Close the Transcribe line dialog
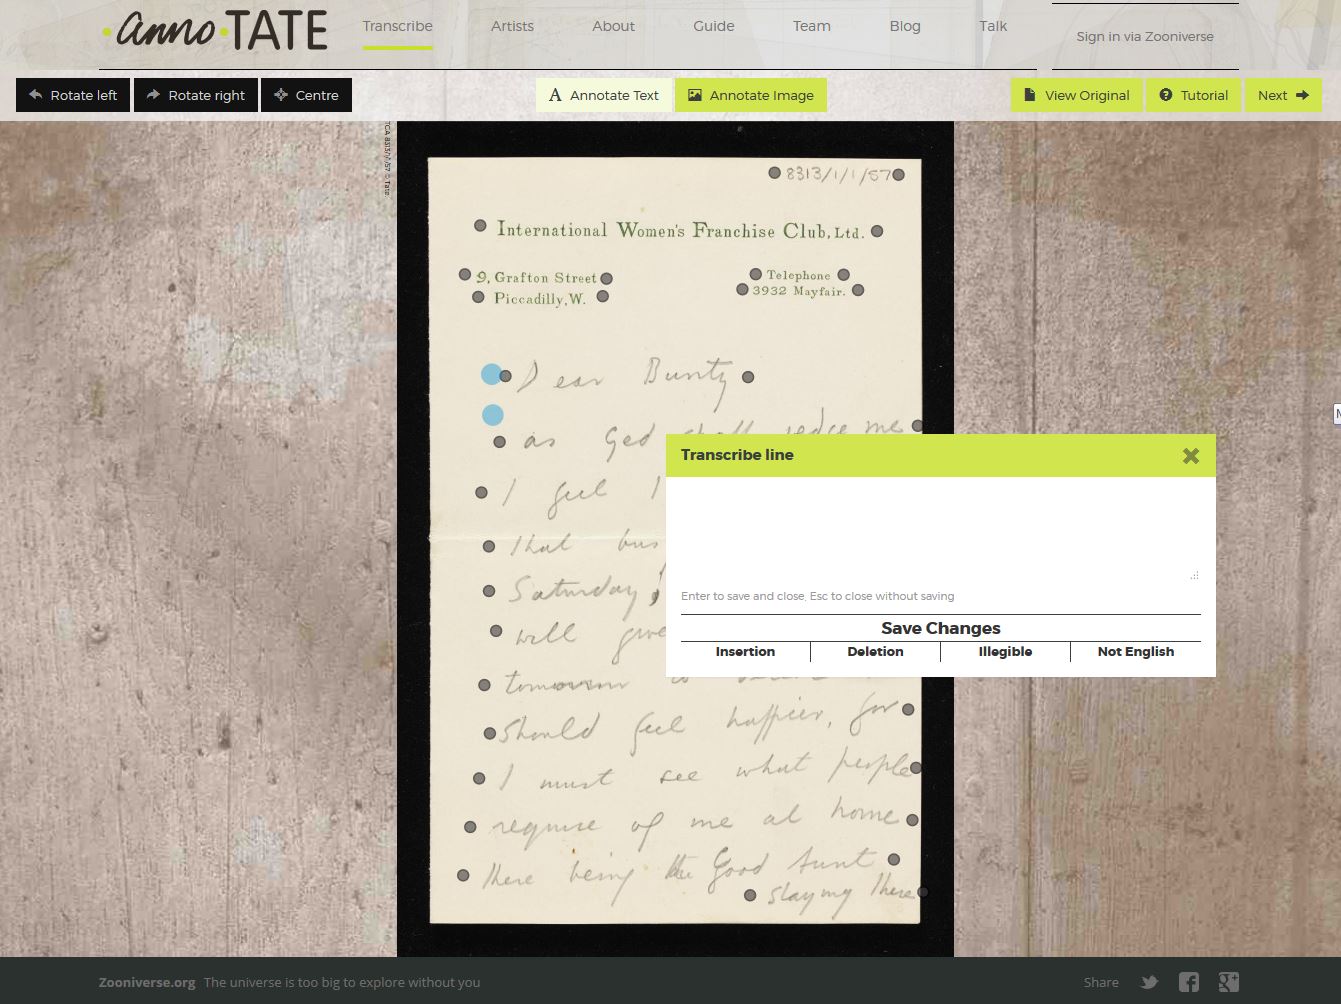The image size is (1341, 1004). 1190,456
